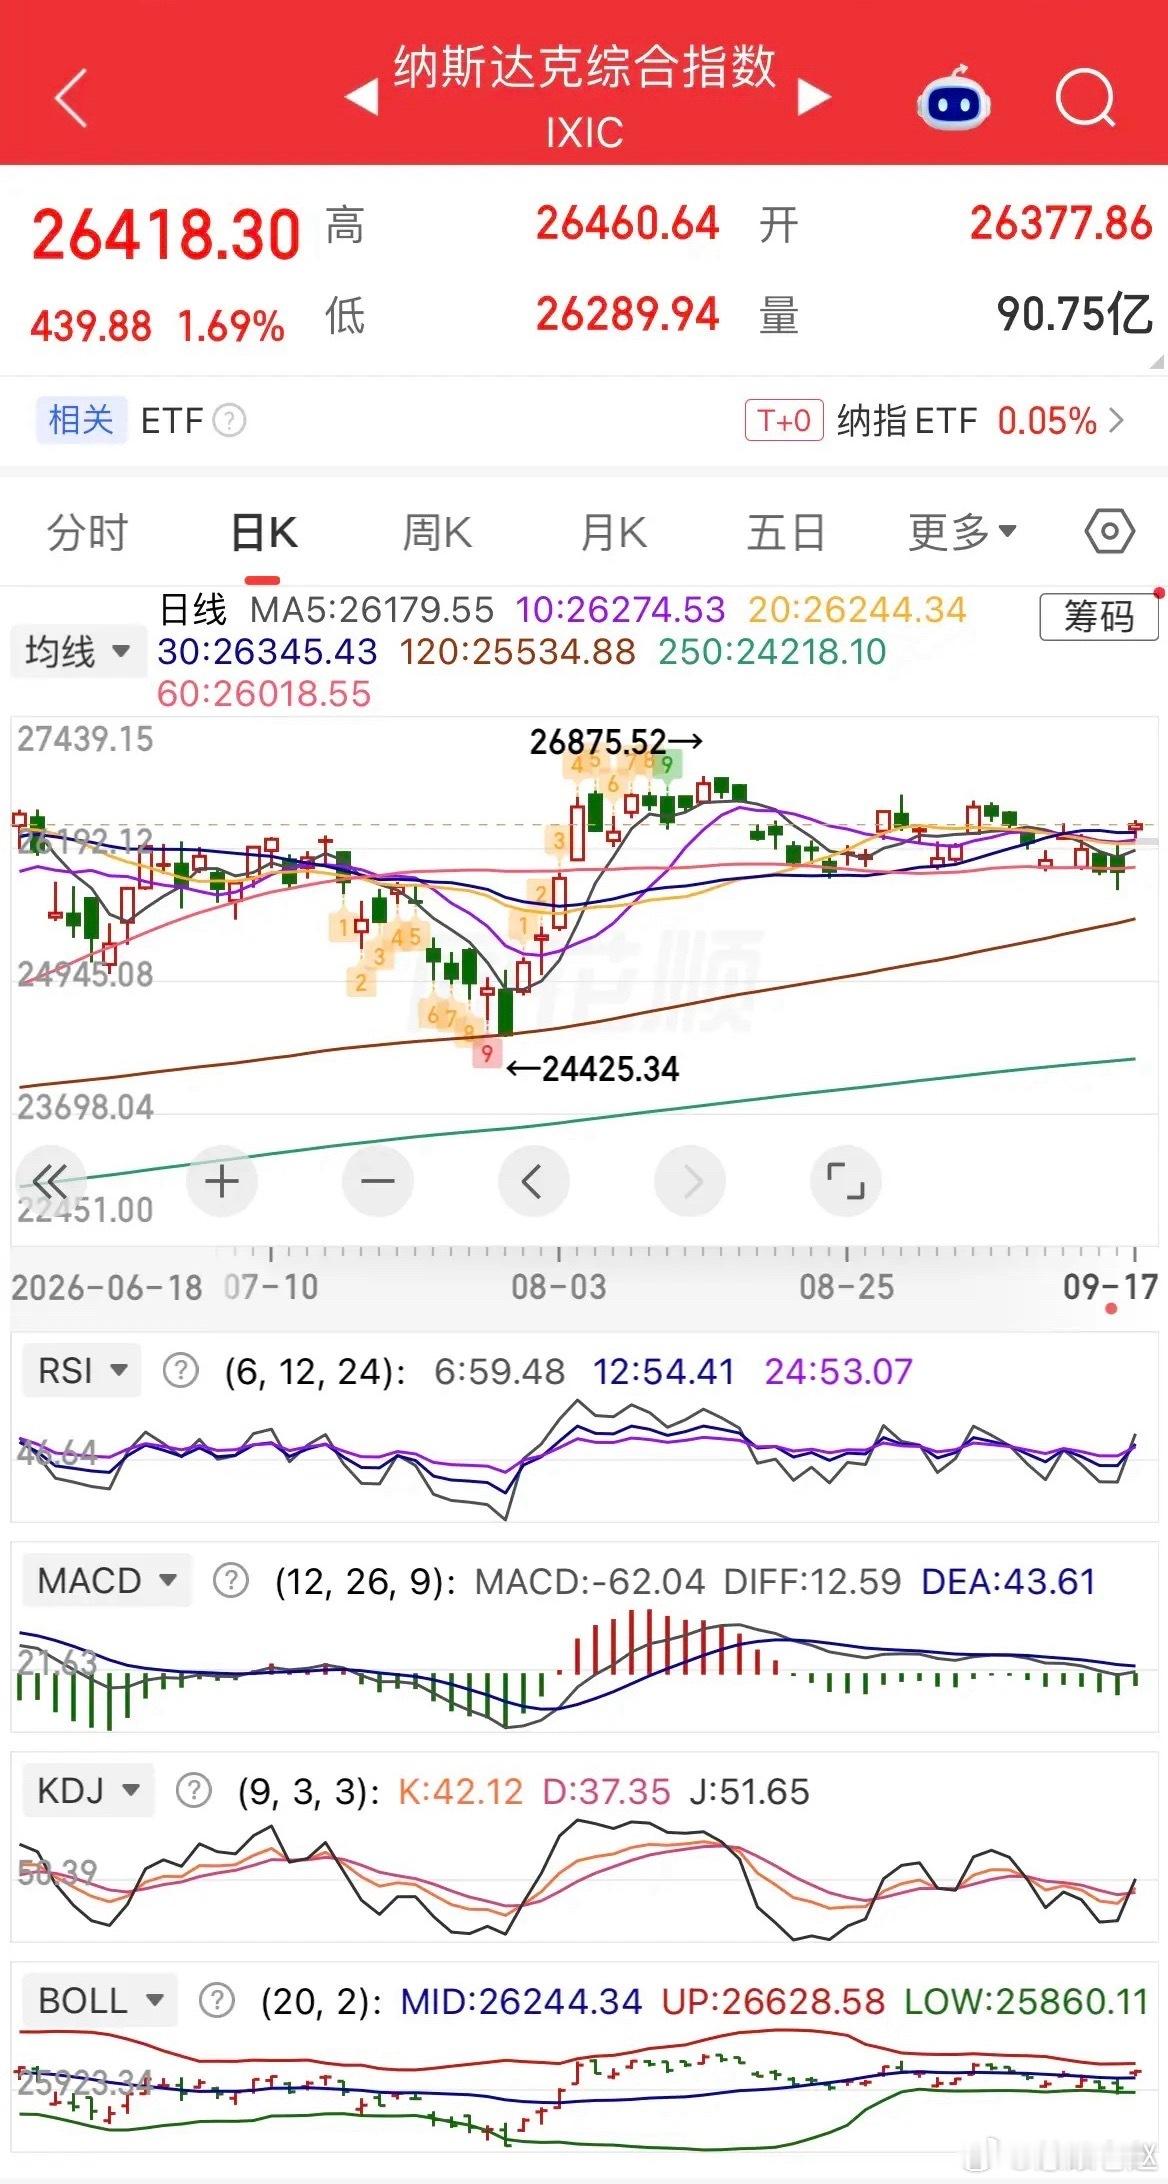The width and height of the screenshot is (1168, 2184).
Task: Open KDJ help question mark
Action: (x=193, y=1790)
